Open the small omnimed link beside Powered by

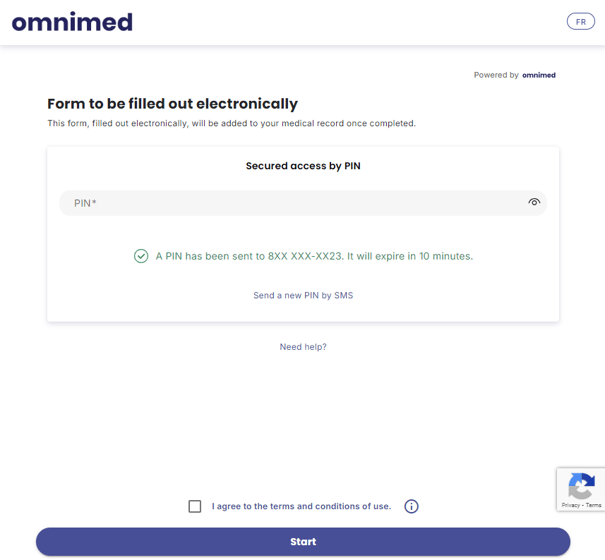539,75
